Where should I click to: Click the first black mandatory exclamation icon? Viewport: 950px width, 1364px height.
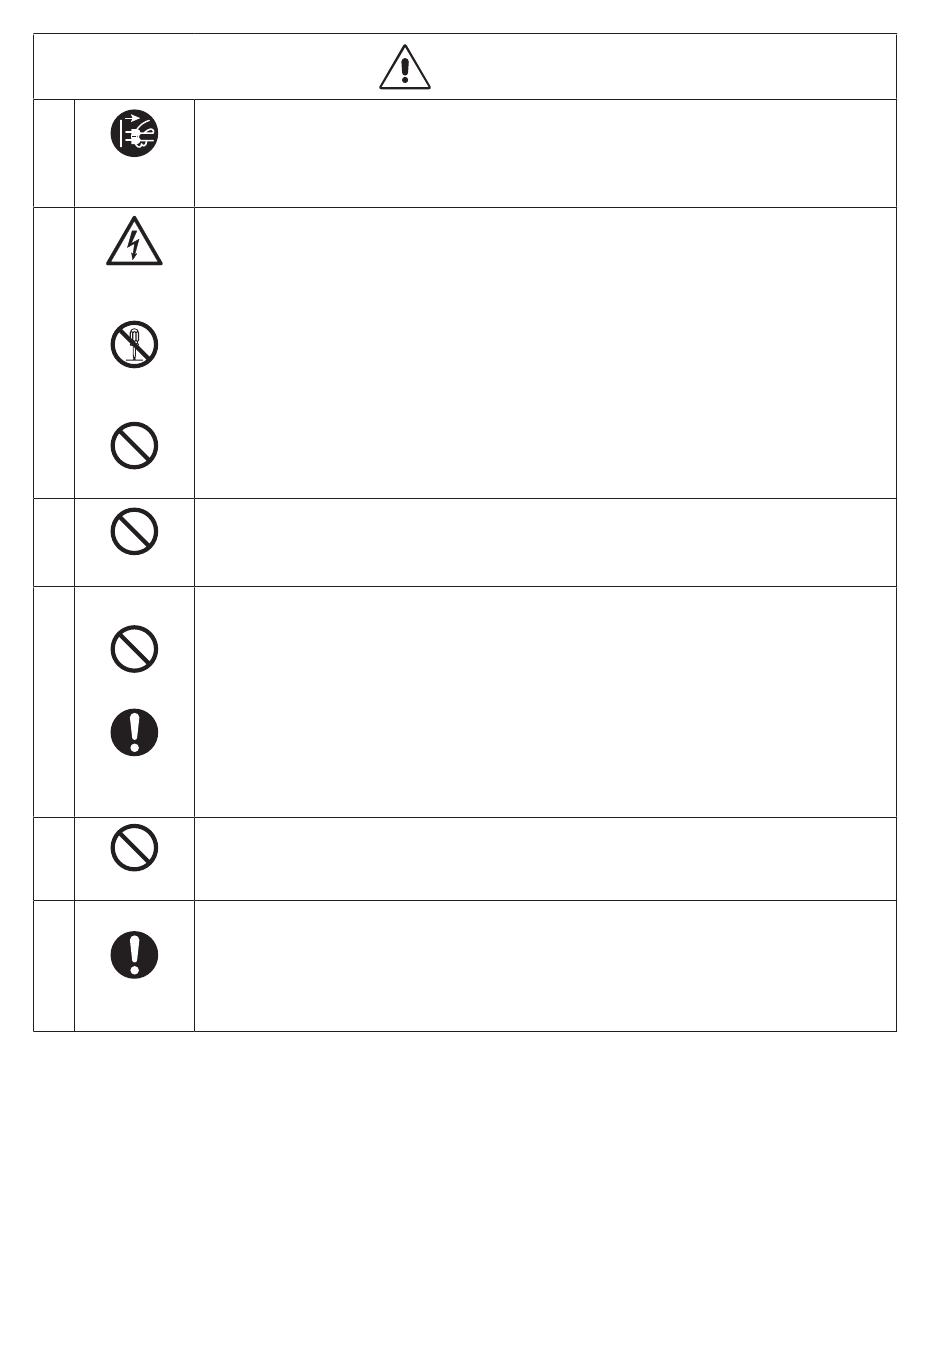pyautogui.click(x=134, y=732)
